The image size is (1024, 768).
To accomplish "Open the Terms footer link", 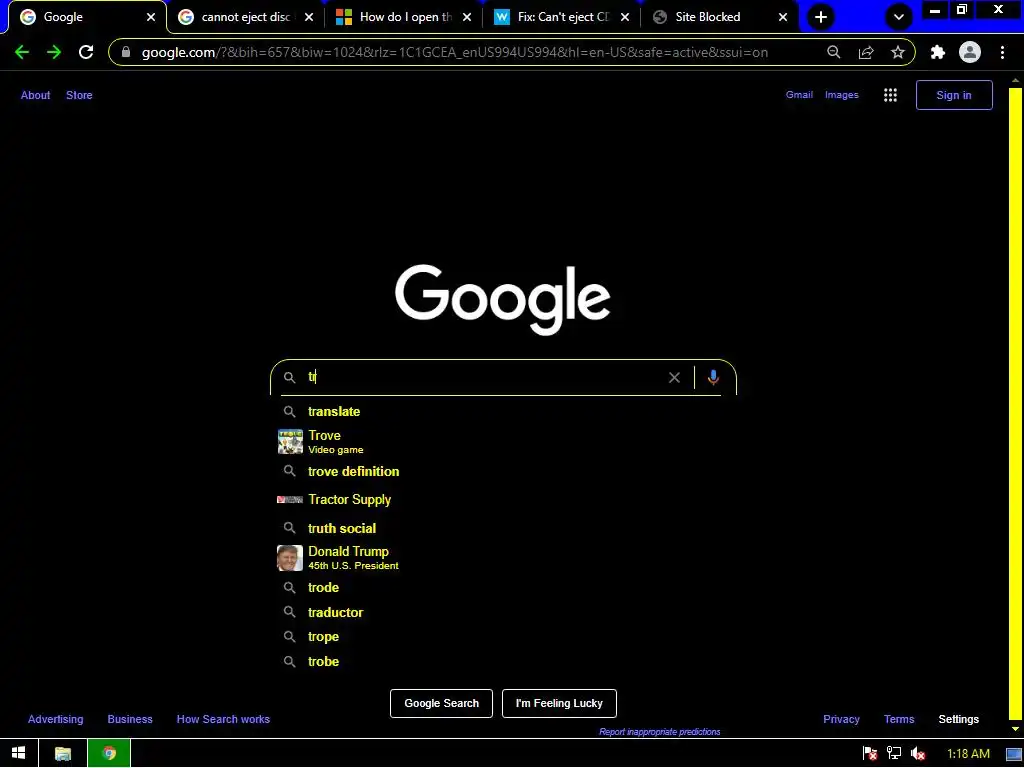I will pyautogui.click(x=899, y=719).
